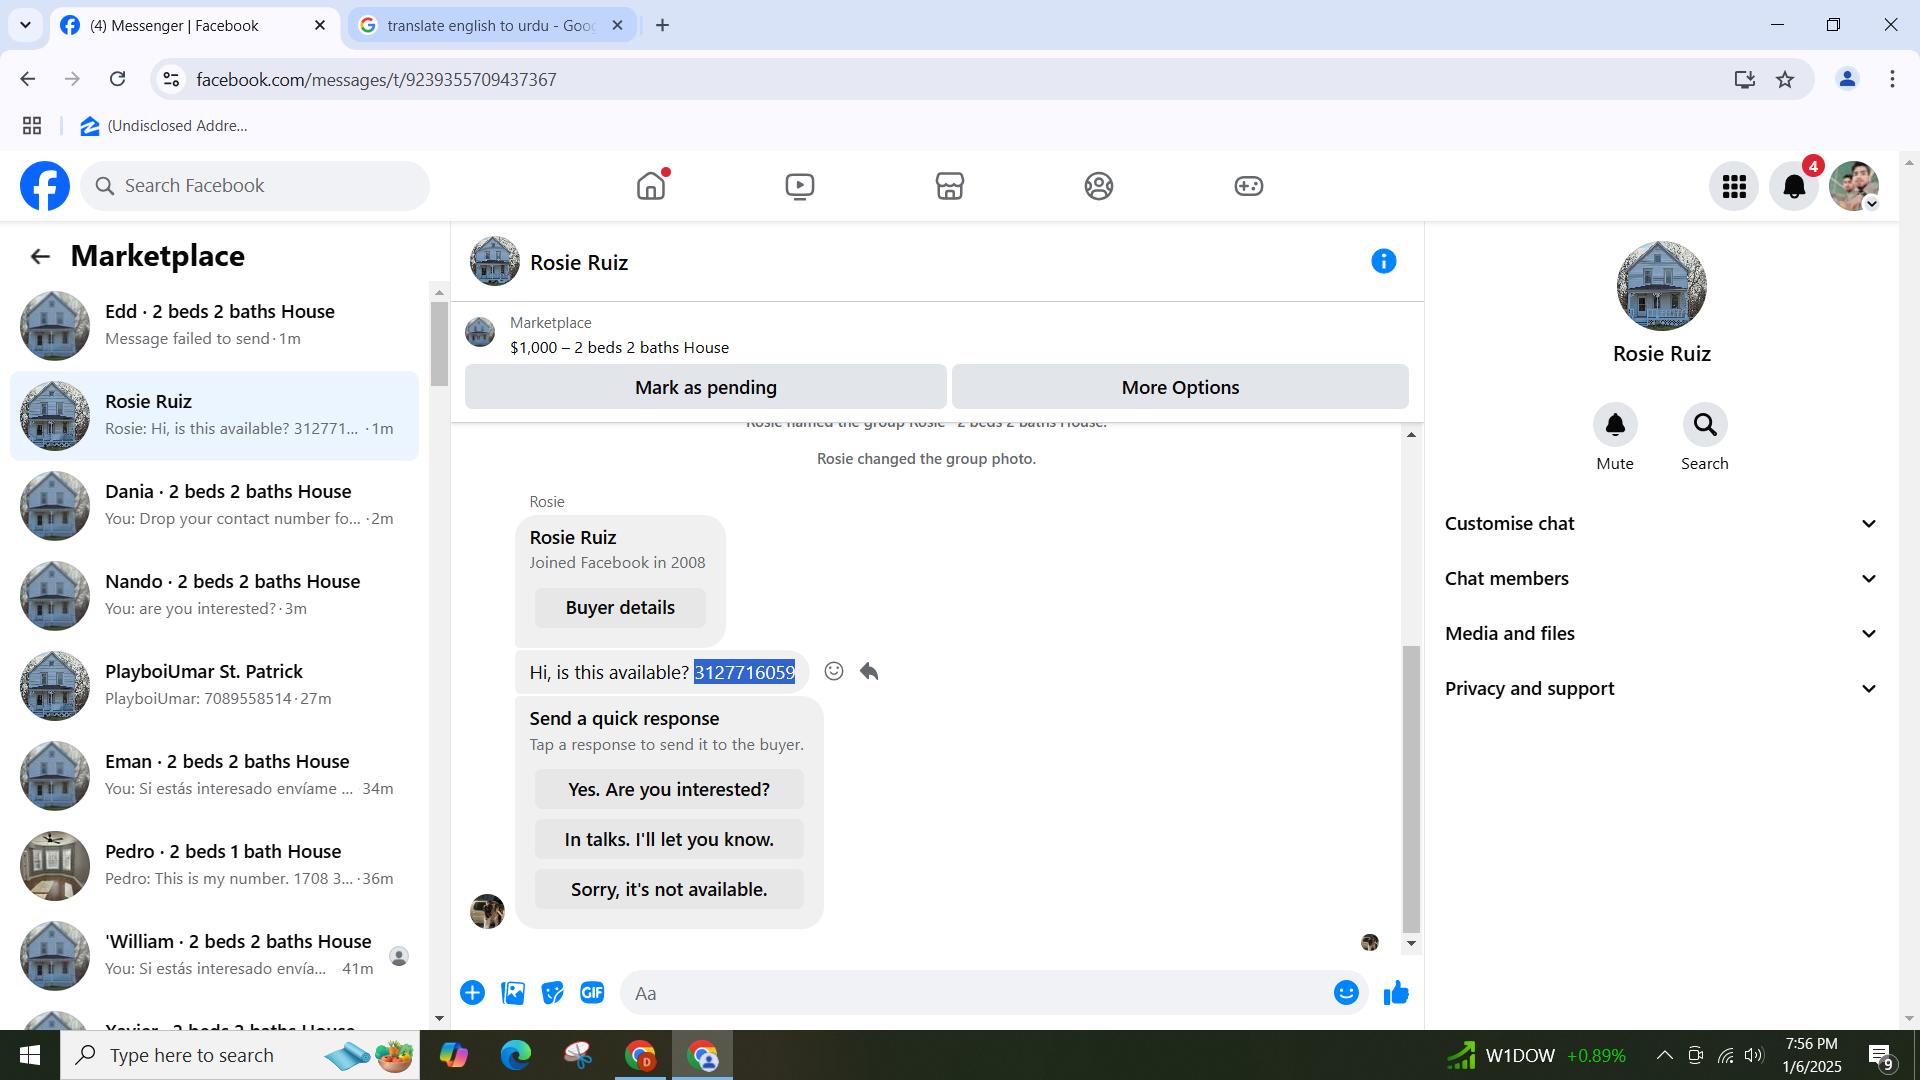Attach a photo with image icon
This screenshot has height=1080, width=1920.
tap(513, 993)
